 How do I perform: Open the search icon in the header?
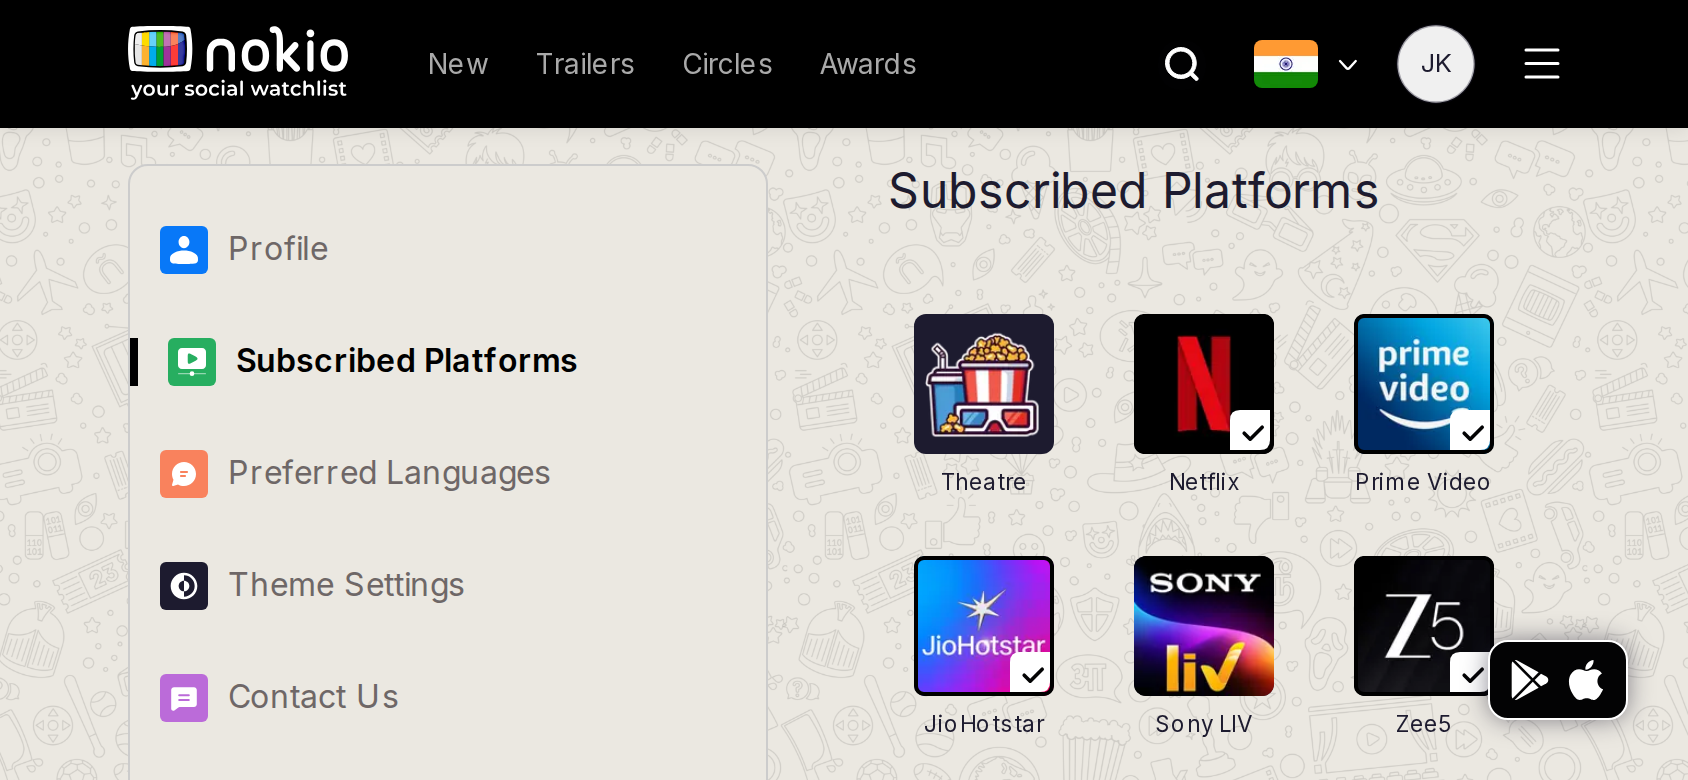(x=1182, y=64)
